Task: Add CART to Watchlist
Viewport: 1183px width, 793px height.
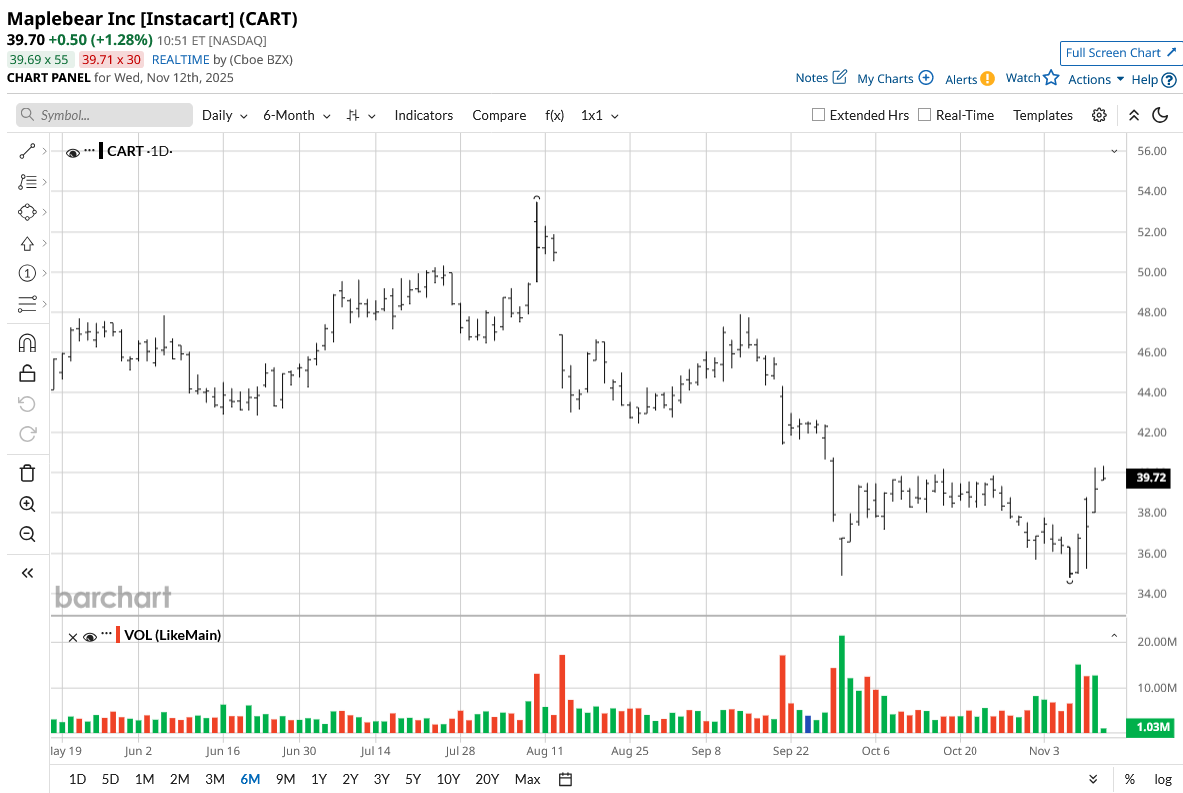Action: [x=1032, y=78]
